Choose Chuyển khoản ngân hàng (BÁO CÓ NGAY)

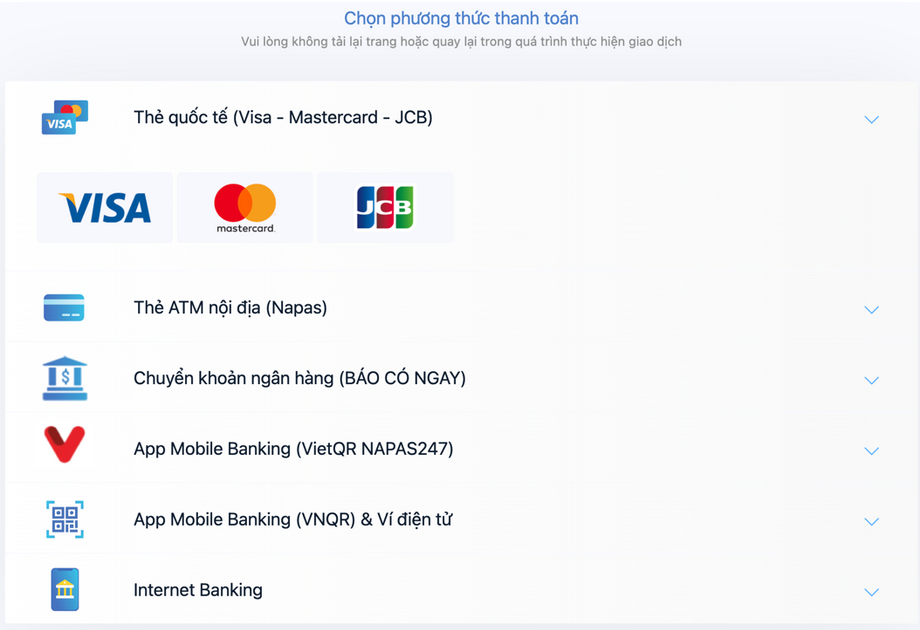click(x=299, y=378)
